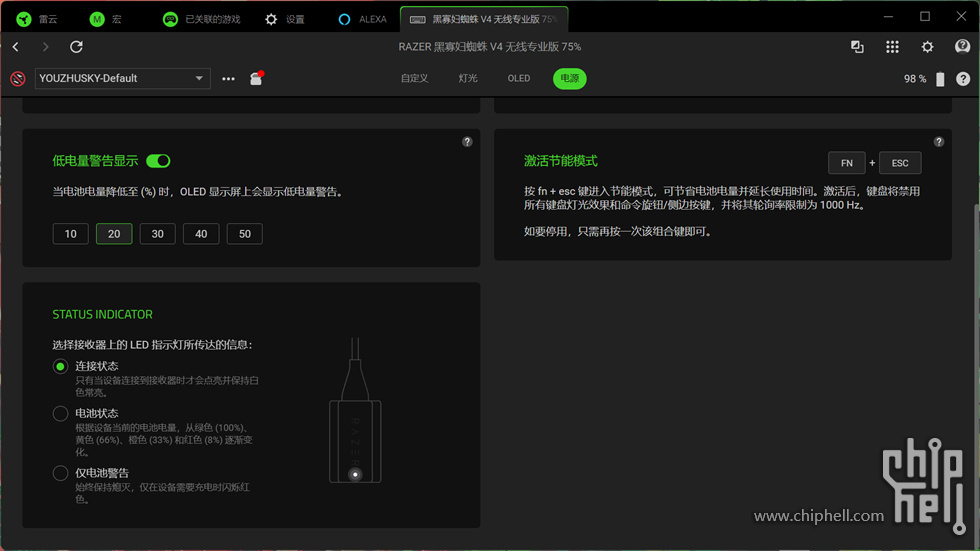Open the 已关联的游戏 tab
The height and width of the screenshot is (551, 980).
(x=201, y=19)
